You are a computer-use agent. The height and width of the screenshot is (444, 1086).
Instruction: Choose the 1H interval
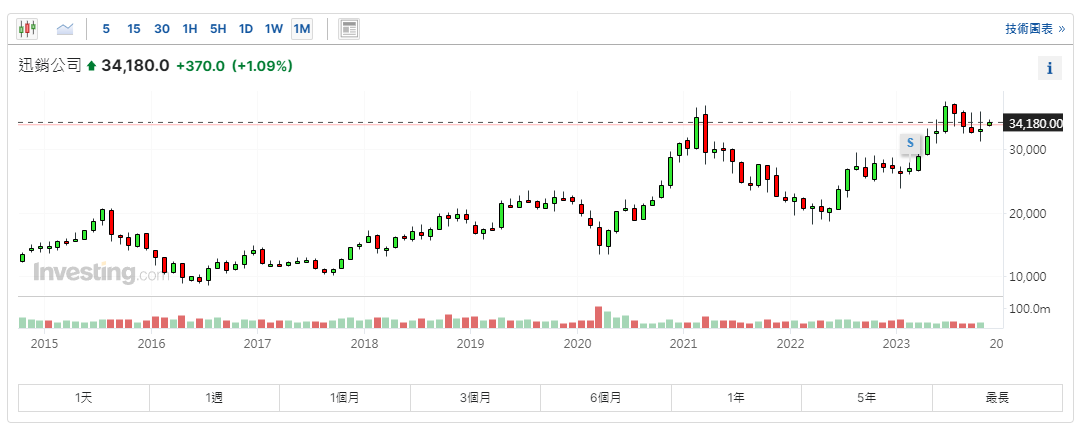(x=190, y=29)
